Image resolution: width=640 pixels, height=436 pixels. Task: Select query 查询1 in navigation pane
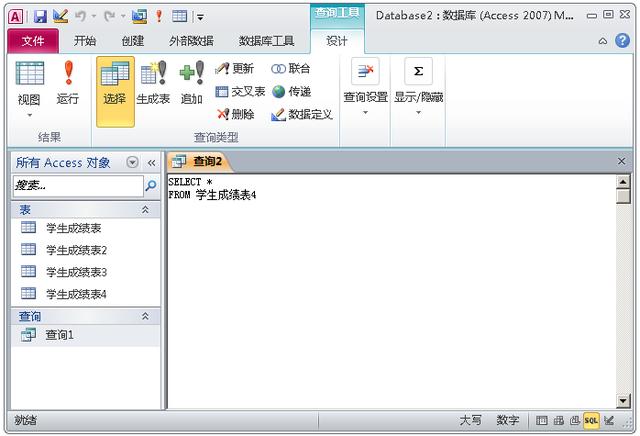coord(86,335)
